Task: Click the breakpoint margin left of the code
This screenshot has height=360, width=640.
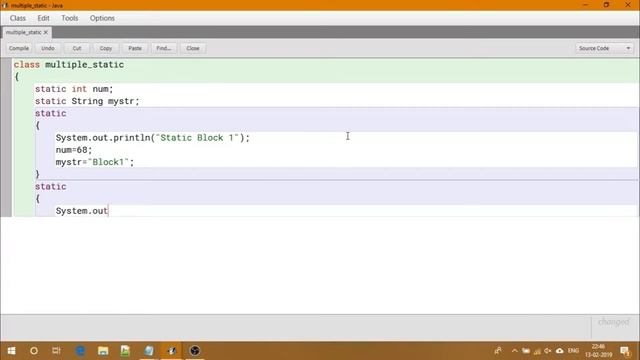Action: (x=6, y=137)
